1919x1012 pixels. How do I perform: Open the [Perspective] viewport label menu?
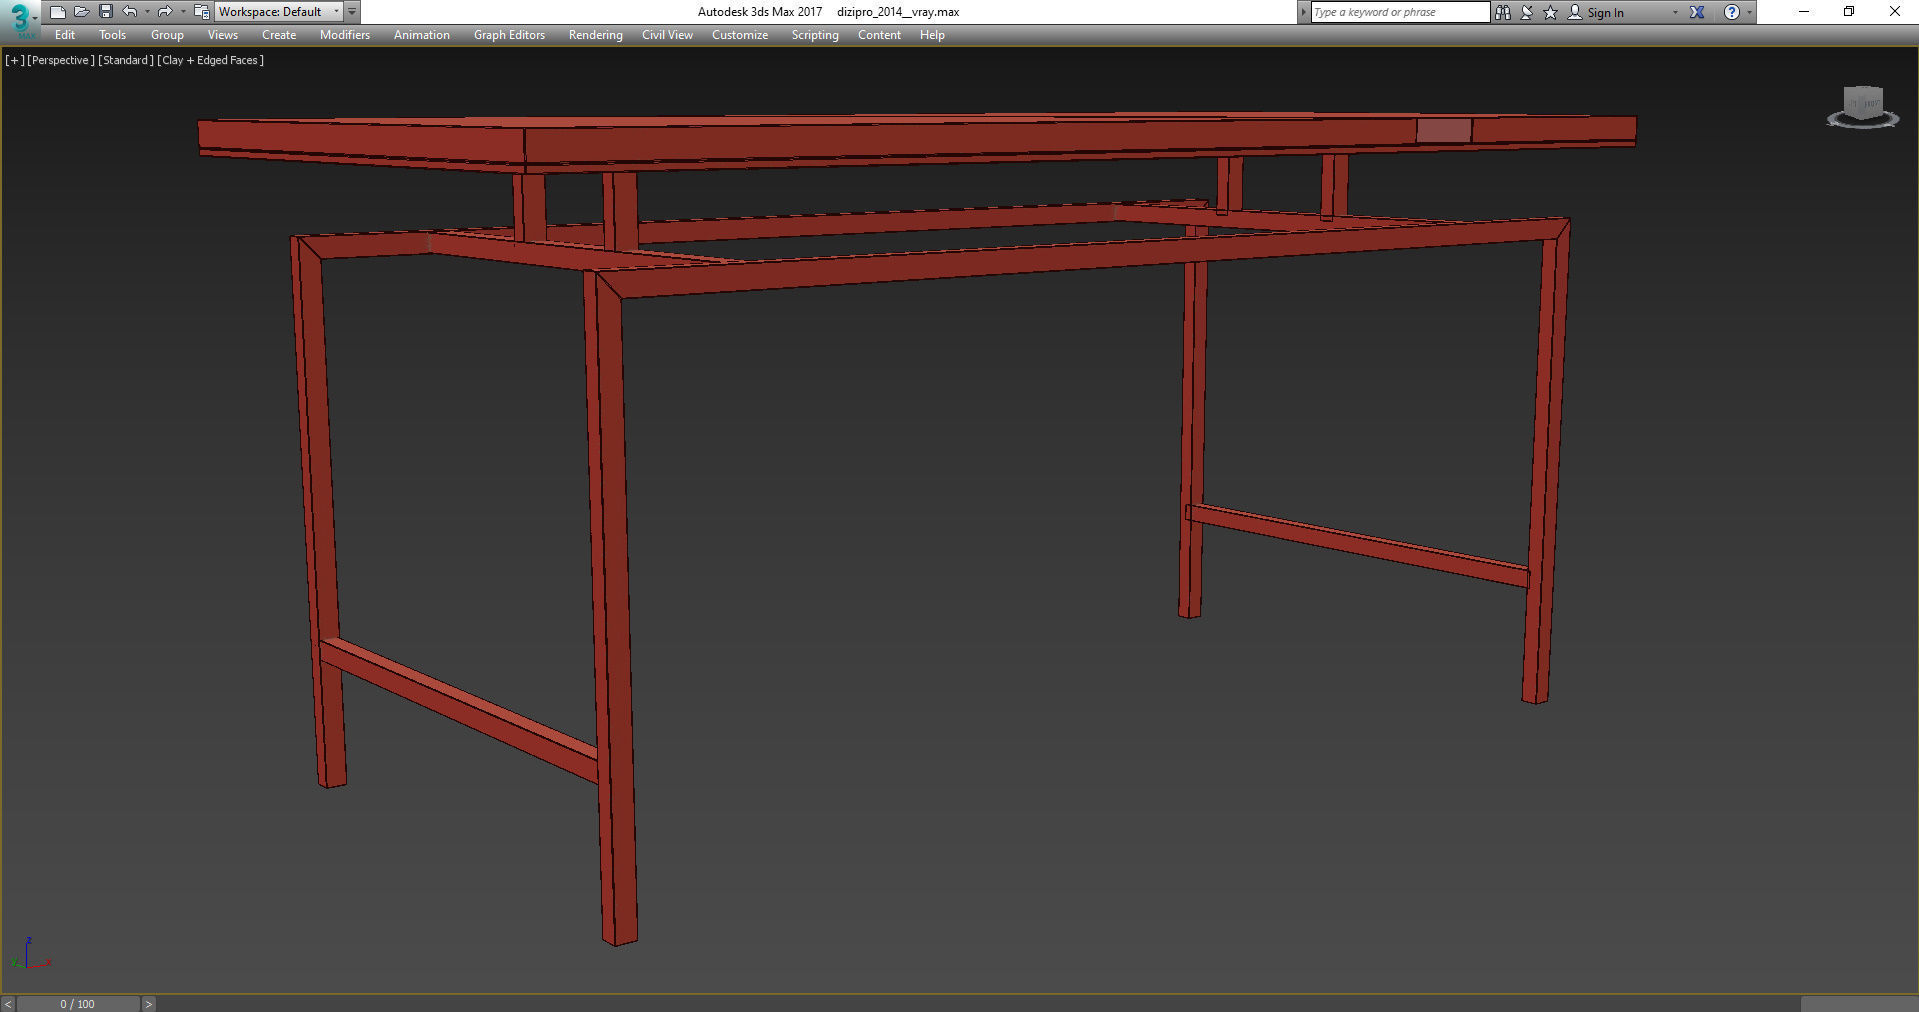[x=61, y=60]
